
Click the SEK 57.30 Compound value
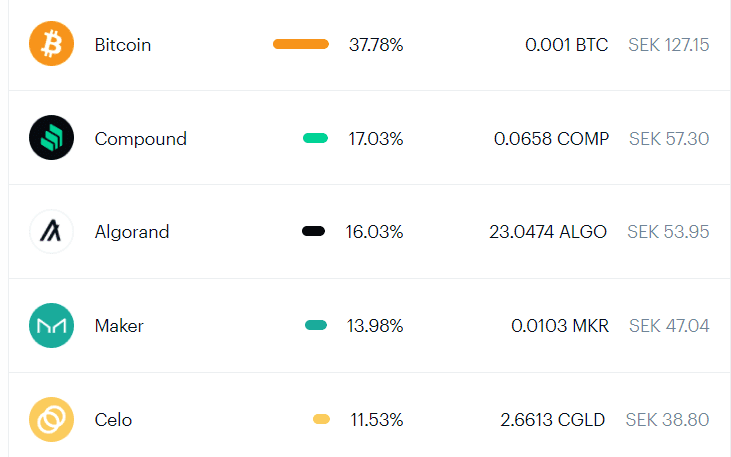[x=669, y=139]
